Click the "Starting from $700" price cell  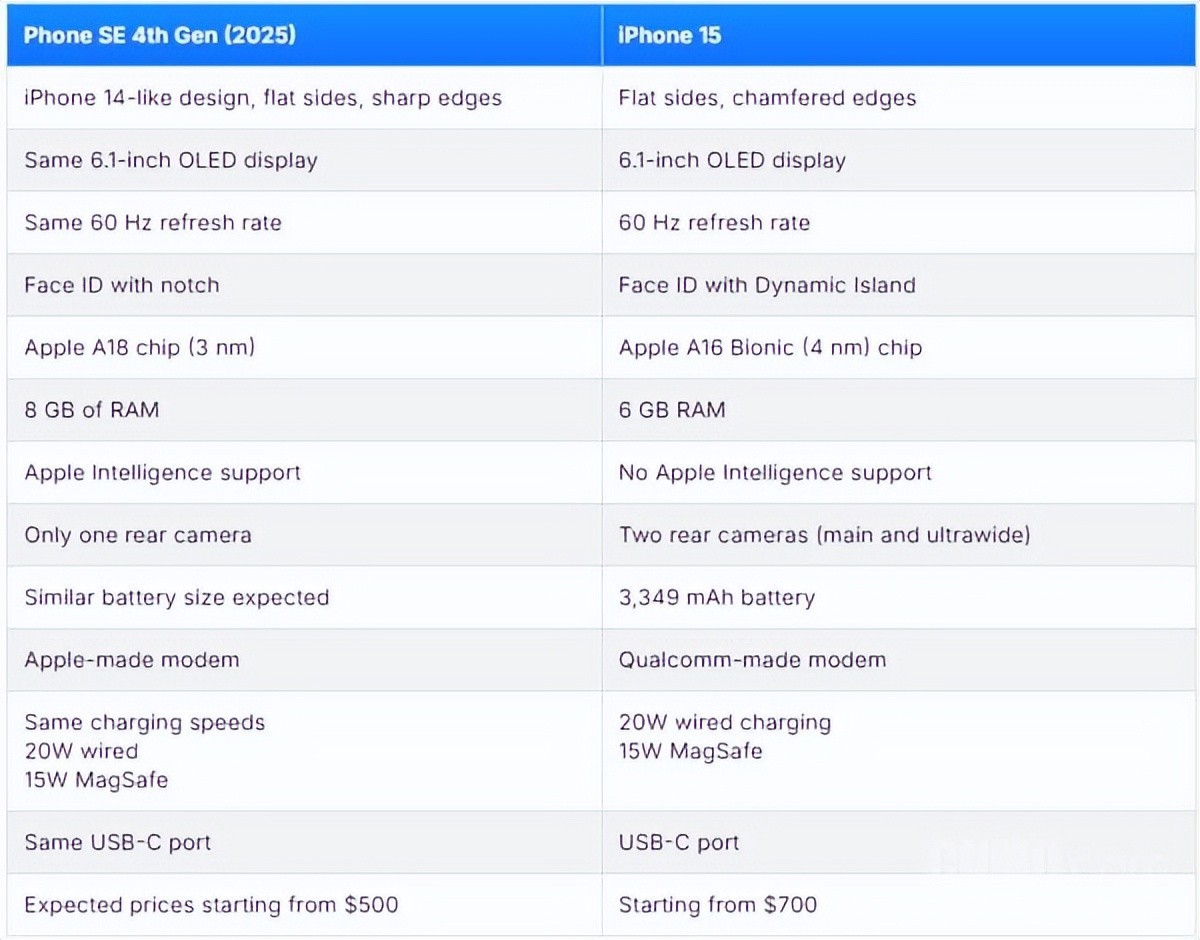tap(717, 905)
